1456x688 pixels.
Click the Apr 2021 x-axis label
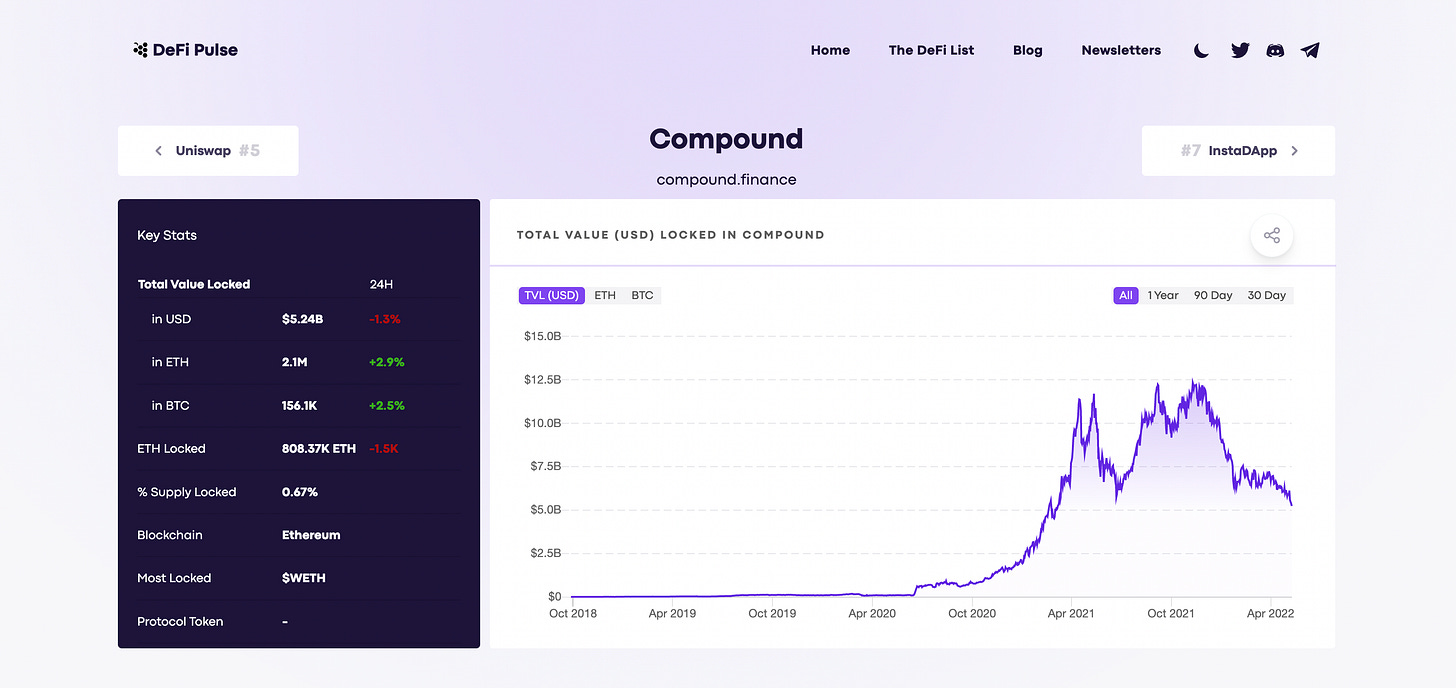(x=1072, y=613)
